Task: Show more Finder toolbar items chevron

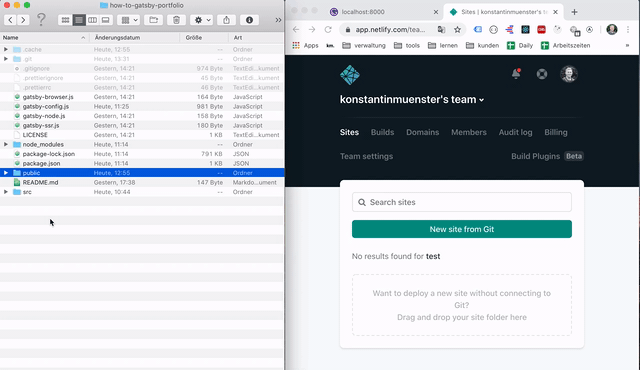Action: [x=278, y=20]
